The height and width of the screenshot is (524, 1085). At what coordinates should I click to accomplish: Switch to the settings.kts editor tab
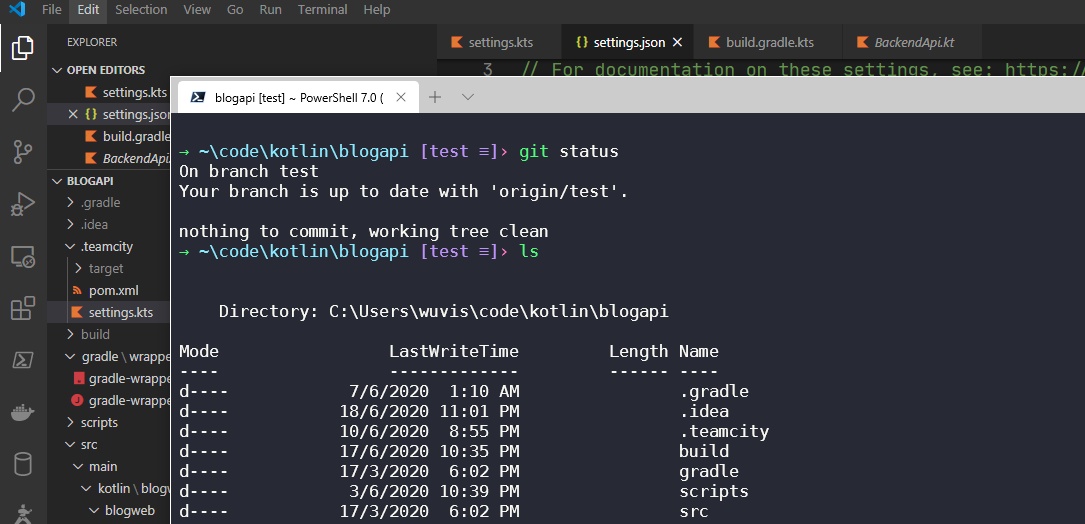point(499,42)
